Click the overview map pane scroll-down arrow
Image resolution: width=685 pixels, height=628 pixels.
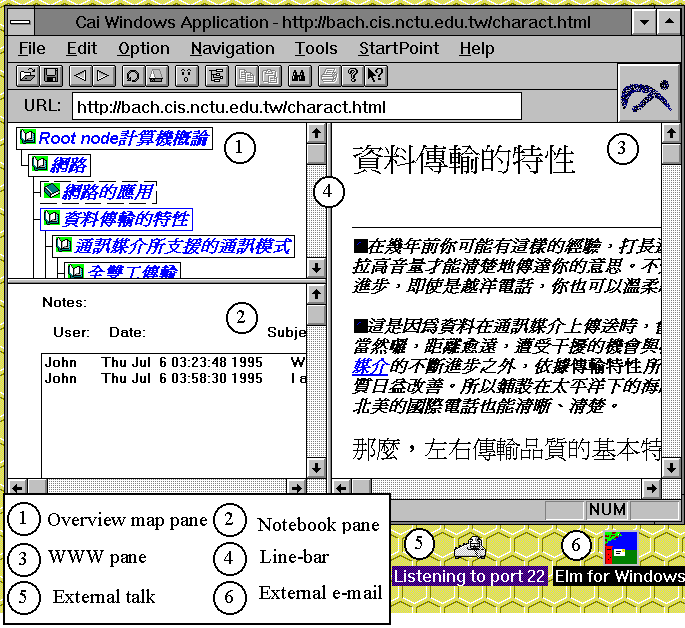point(316,268)
